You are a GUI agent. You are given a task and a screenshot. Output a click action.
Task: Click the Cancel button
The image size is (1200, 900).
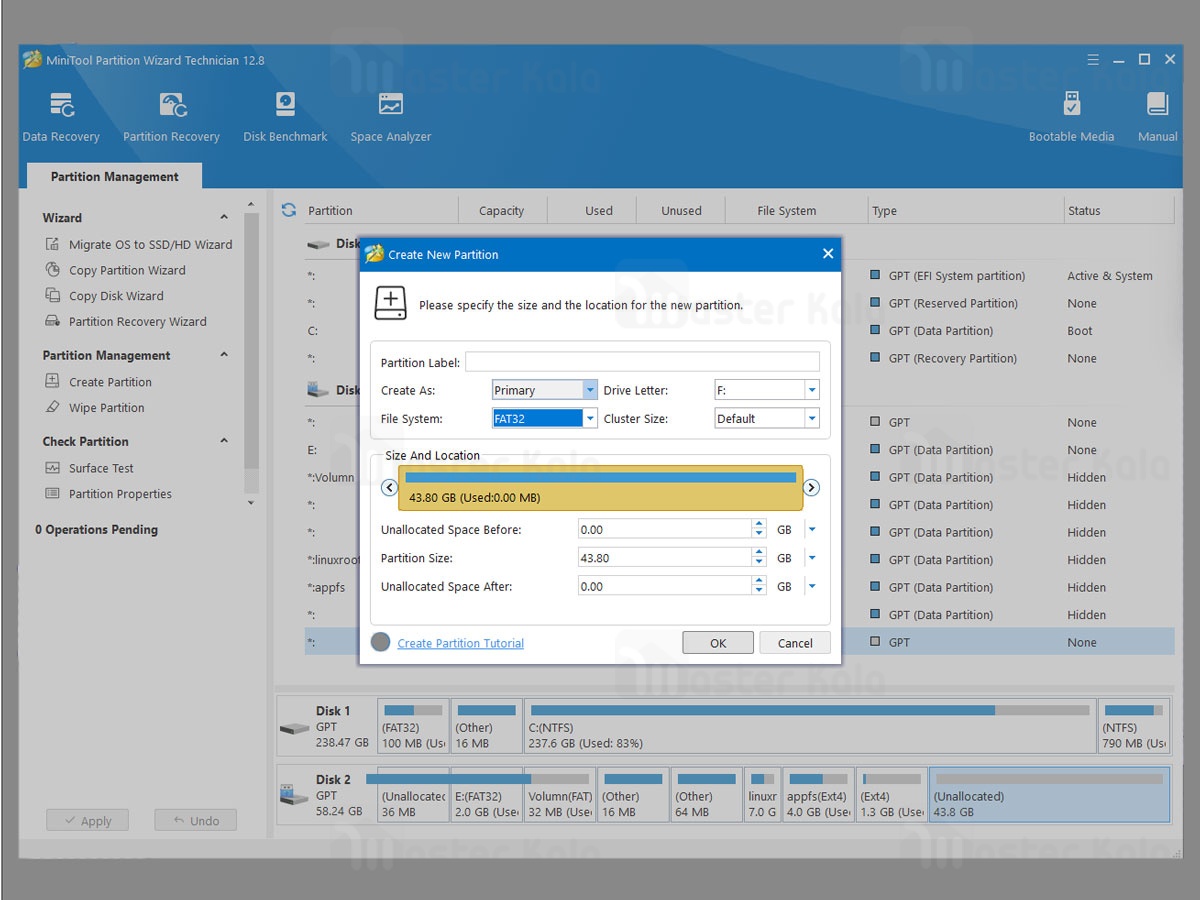click(x=795, y=643)
